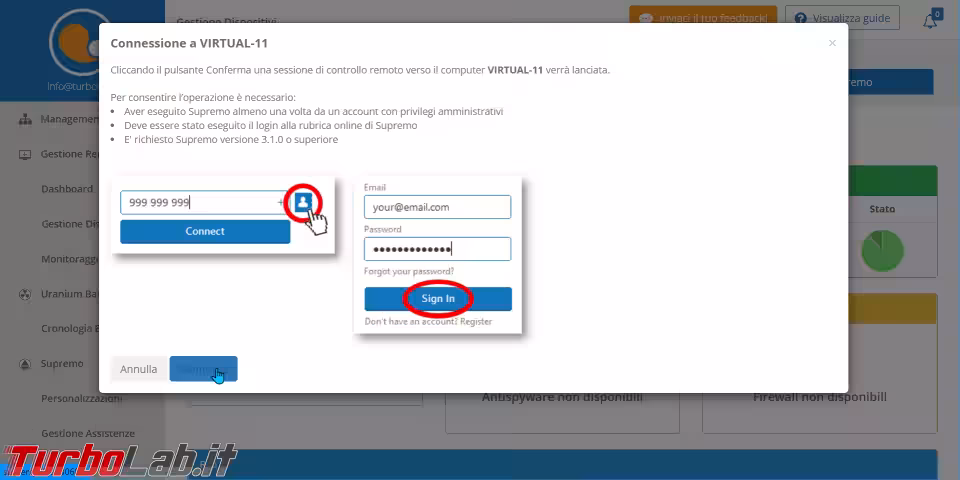Open Dashboard in the sidebar
Image resolution: width=960 pixels, height=480 pixels.
click(x=66, y=189)
